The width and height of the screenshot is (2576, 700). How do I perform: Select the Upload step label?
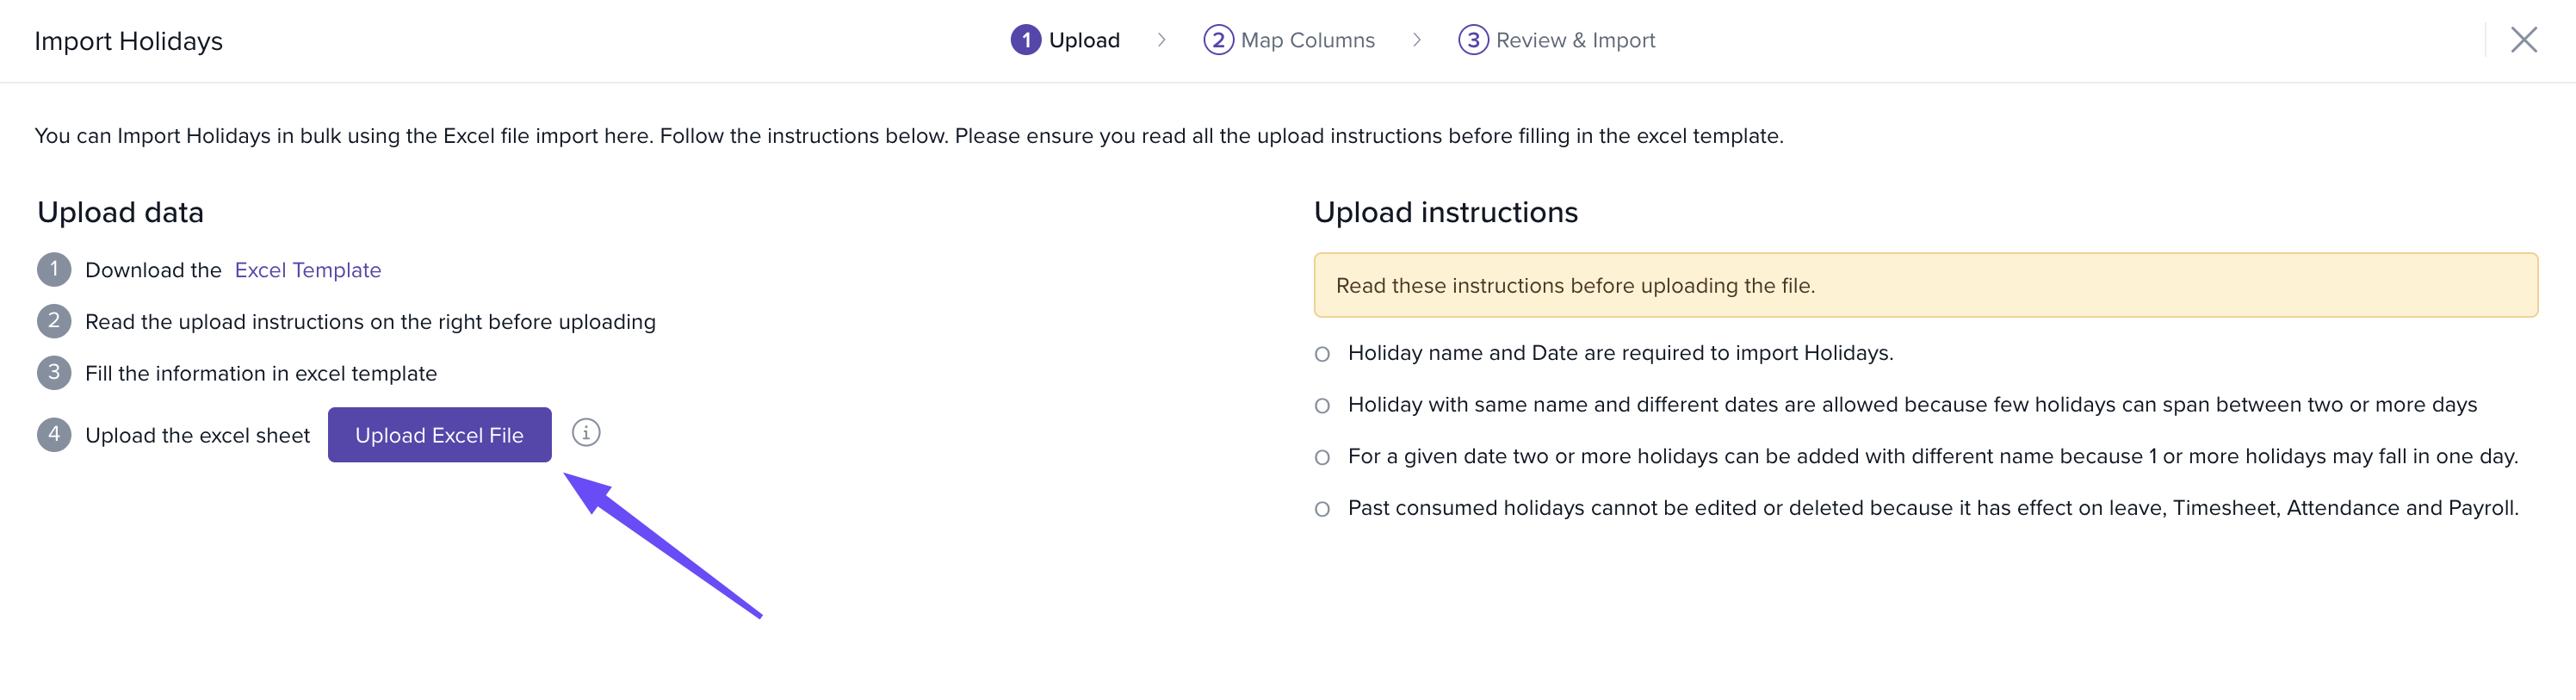pyautogui.click(x=1084, y=40)
